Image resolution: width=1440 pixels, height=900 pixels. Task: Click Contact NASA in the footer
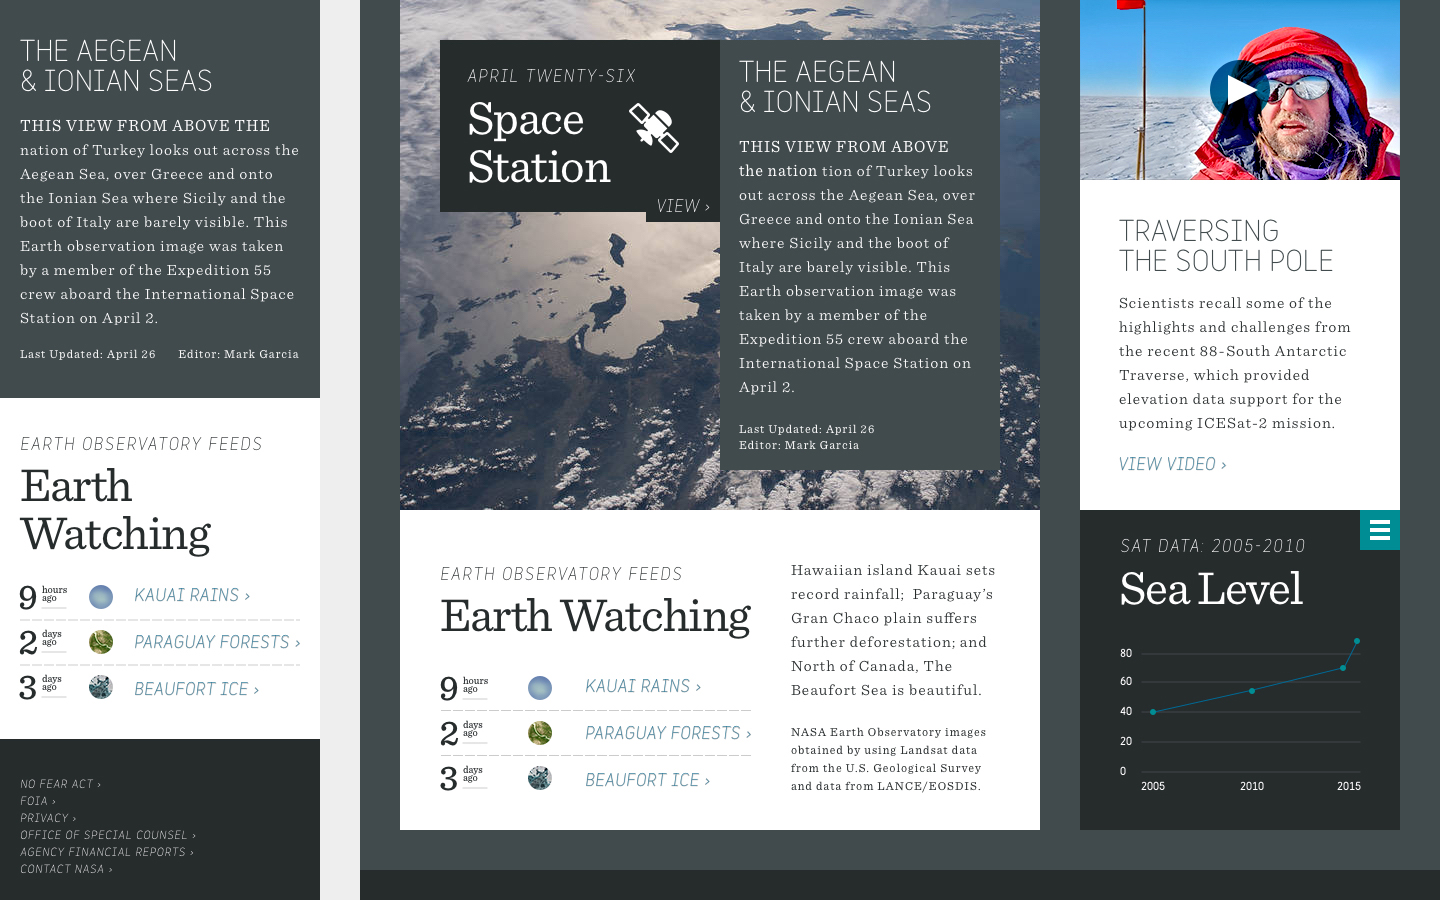pos(66,869)
